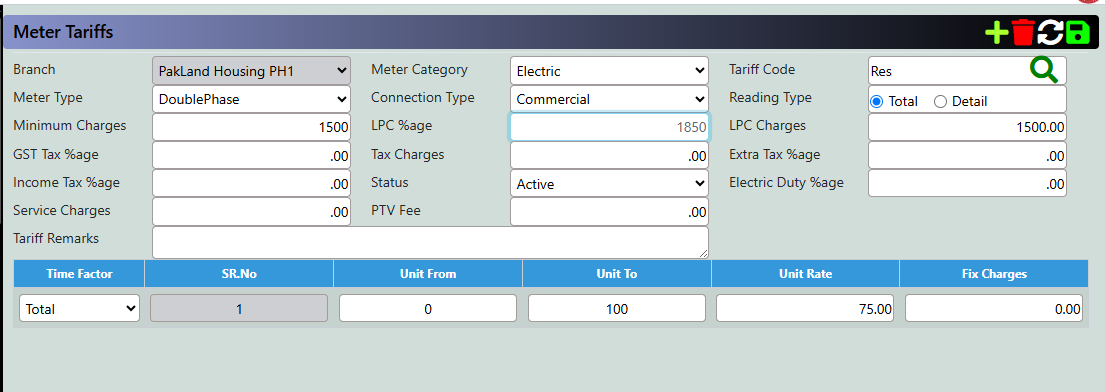Open the Status dropdown
This screenshot has height=392, width=1105.
point(610,184)
